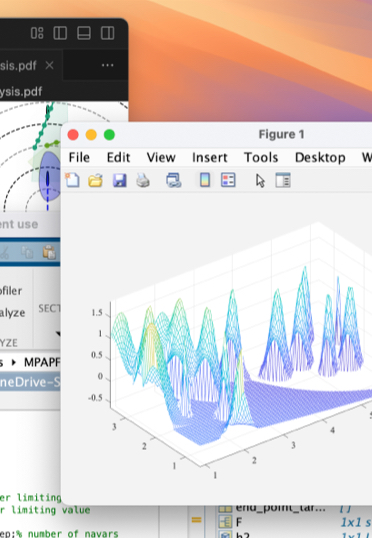The image size is (372, 538).
Task: Open File menu in Figure 1
Action: pos(79,157)
